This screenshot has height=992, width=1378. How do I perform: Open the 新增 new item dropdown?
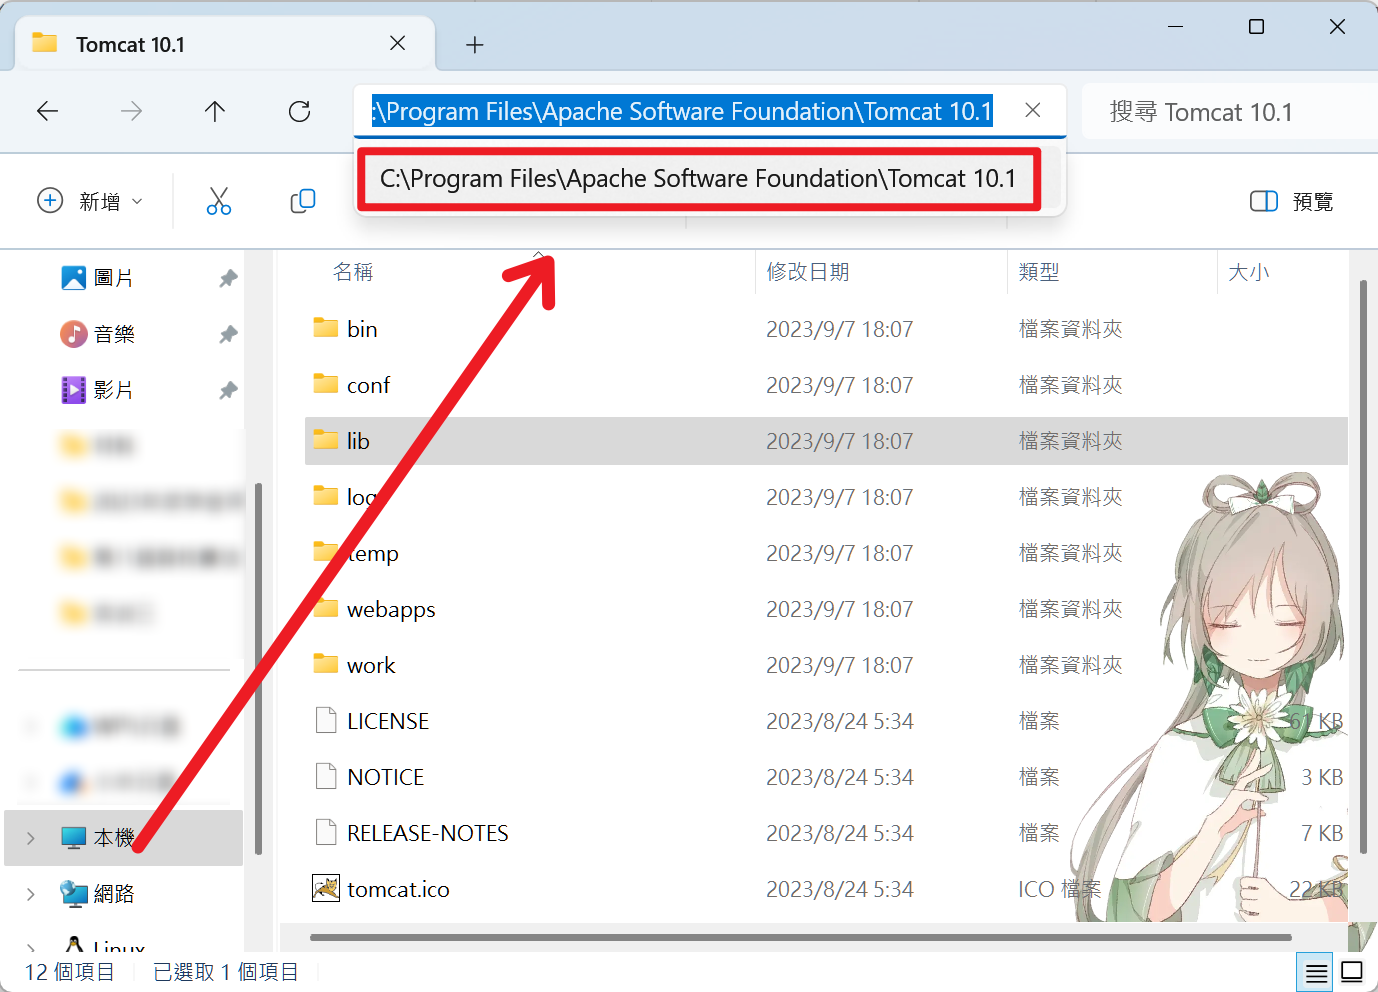[x=90, y=201]
